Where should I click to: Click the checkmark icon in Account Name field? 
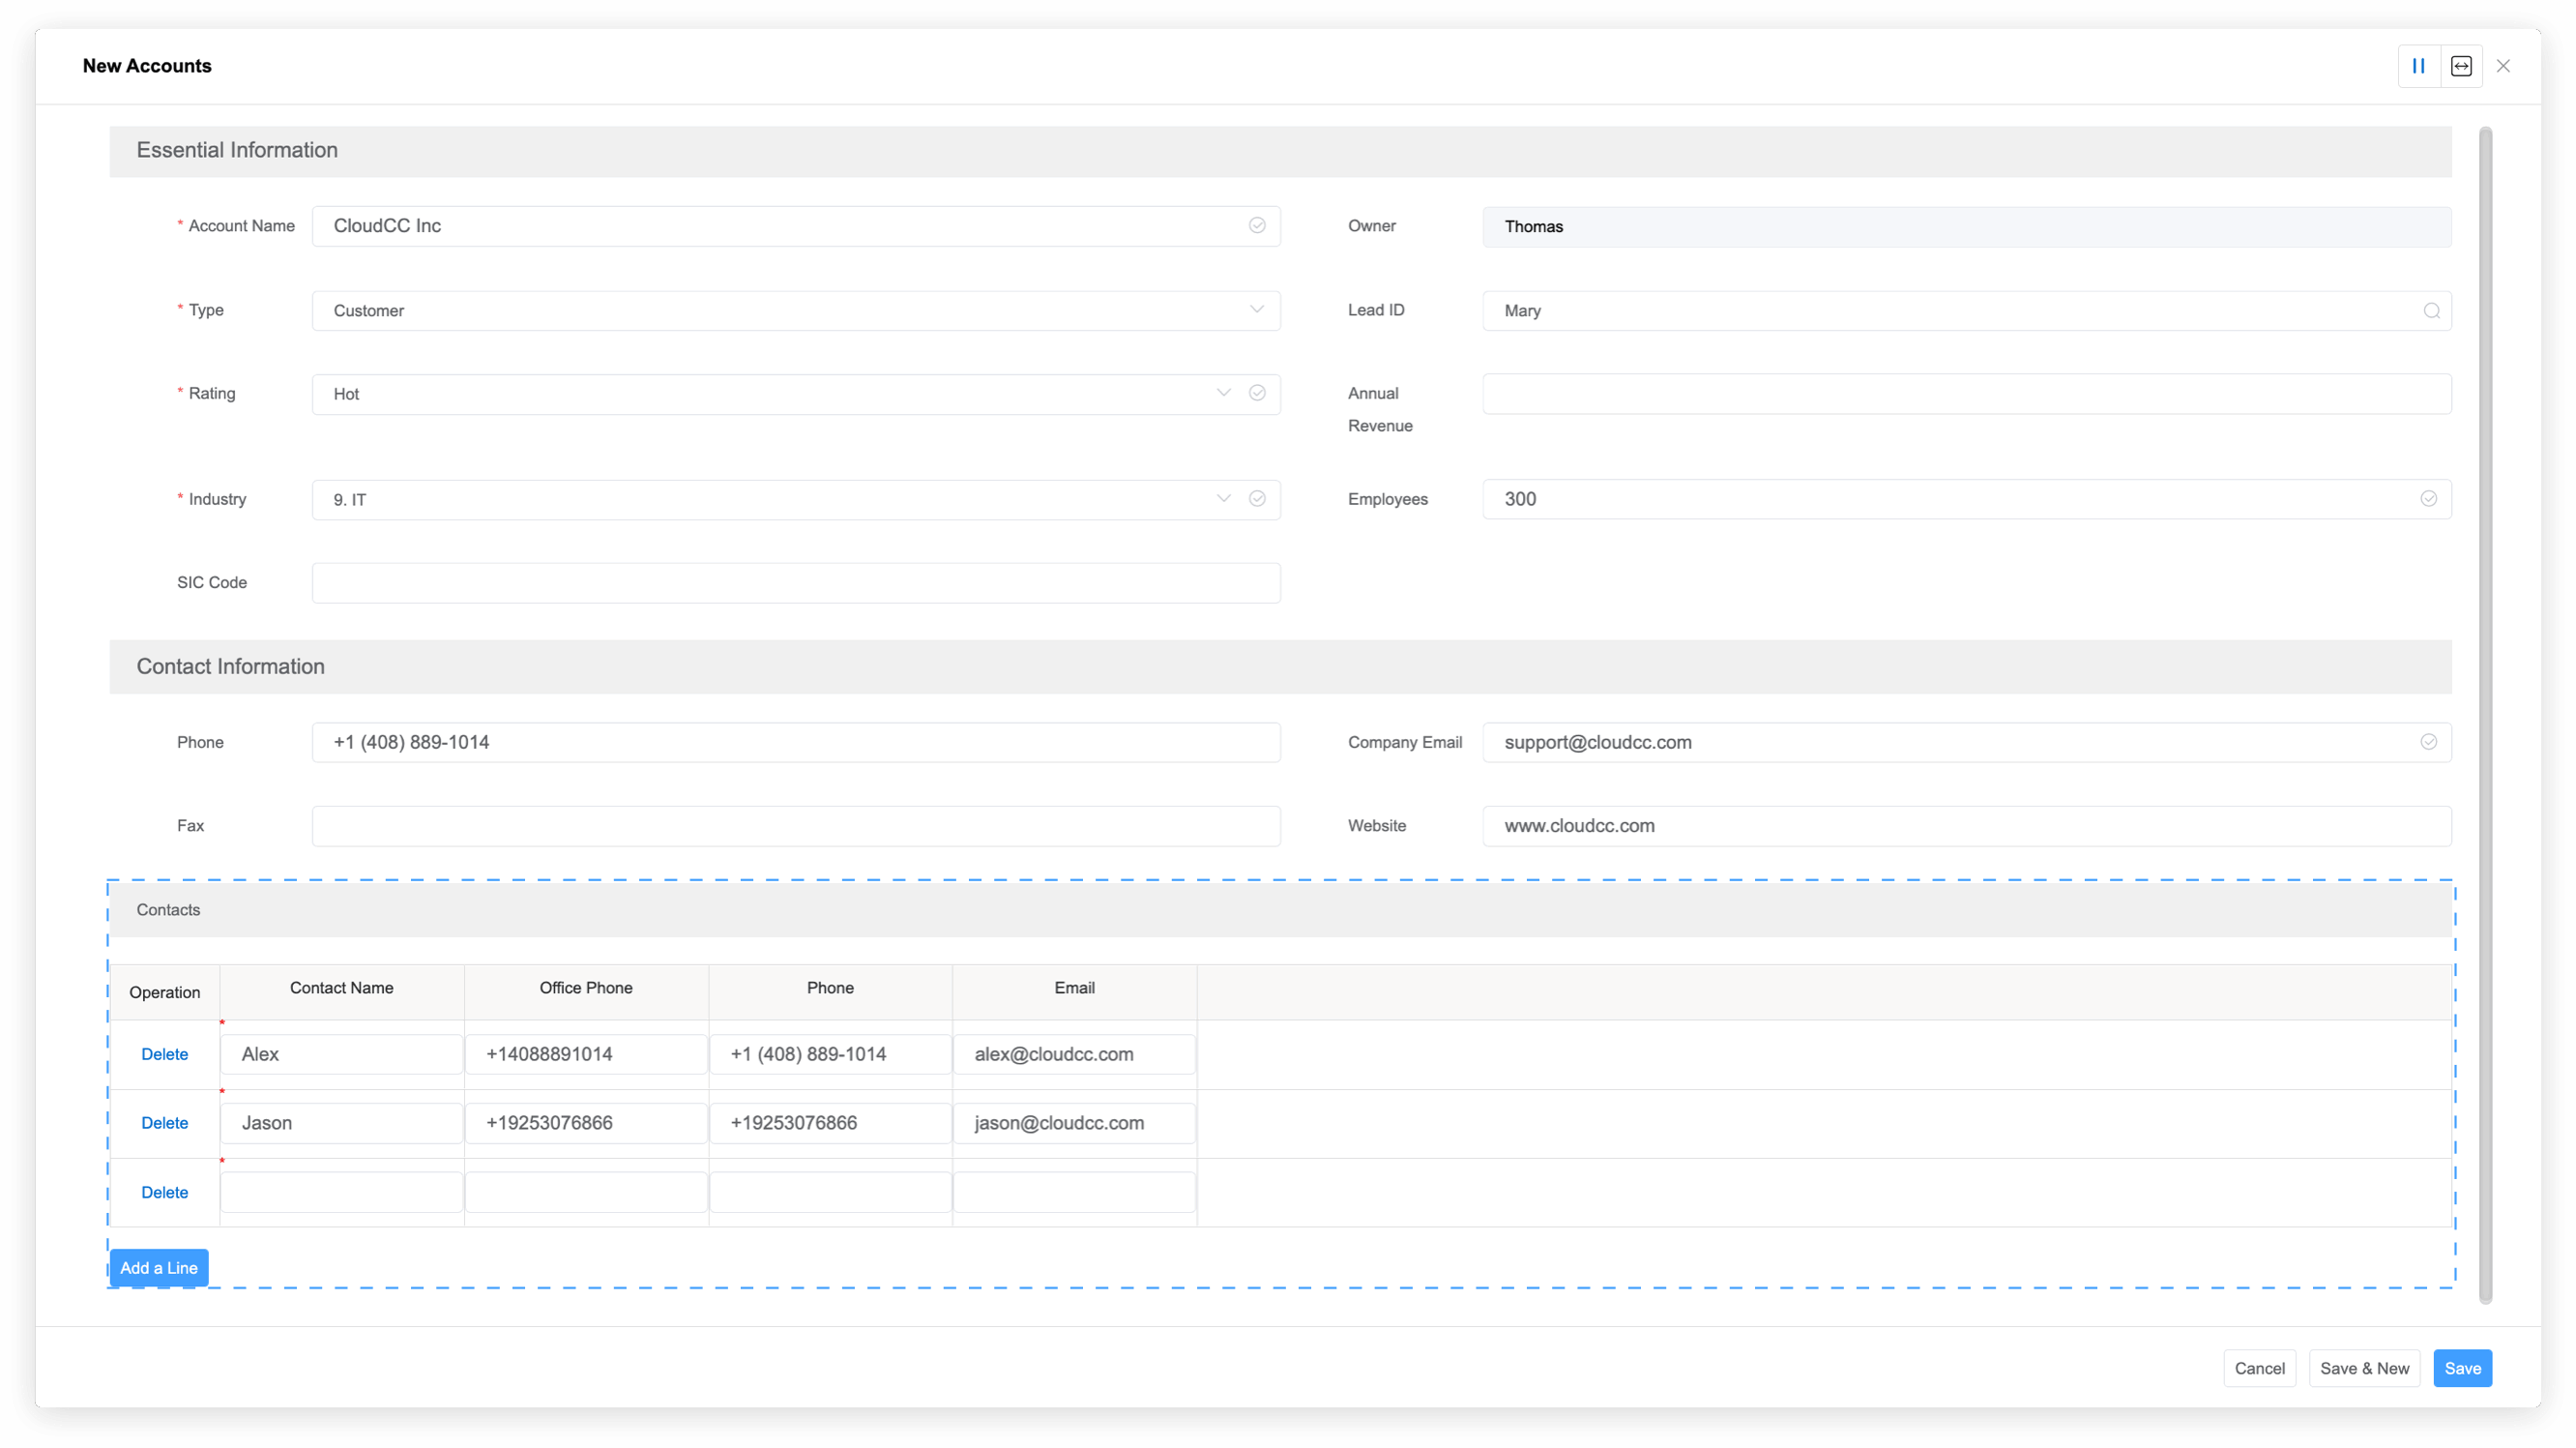coord(1257,226)
